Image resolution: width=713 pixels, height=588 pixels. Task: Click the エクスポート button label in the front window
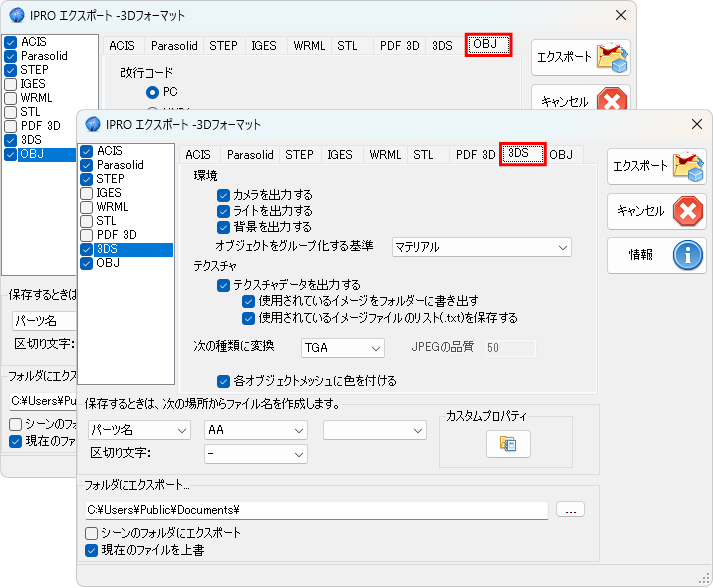[x=640, y=166]
